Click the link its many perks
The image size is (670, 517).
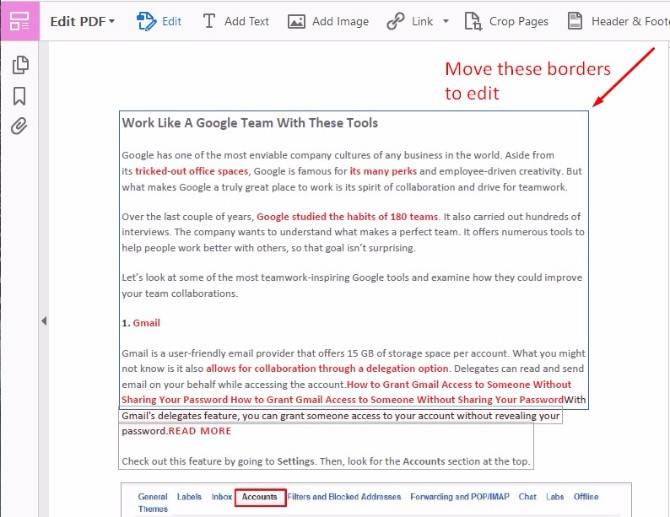coord(383,171)
